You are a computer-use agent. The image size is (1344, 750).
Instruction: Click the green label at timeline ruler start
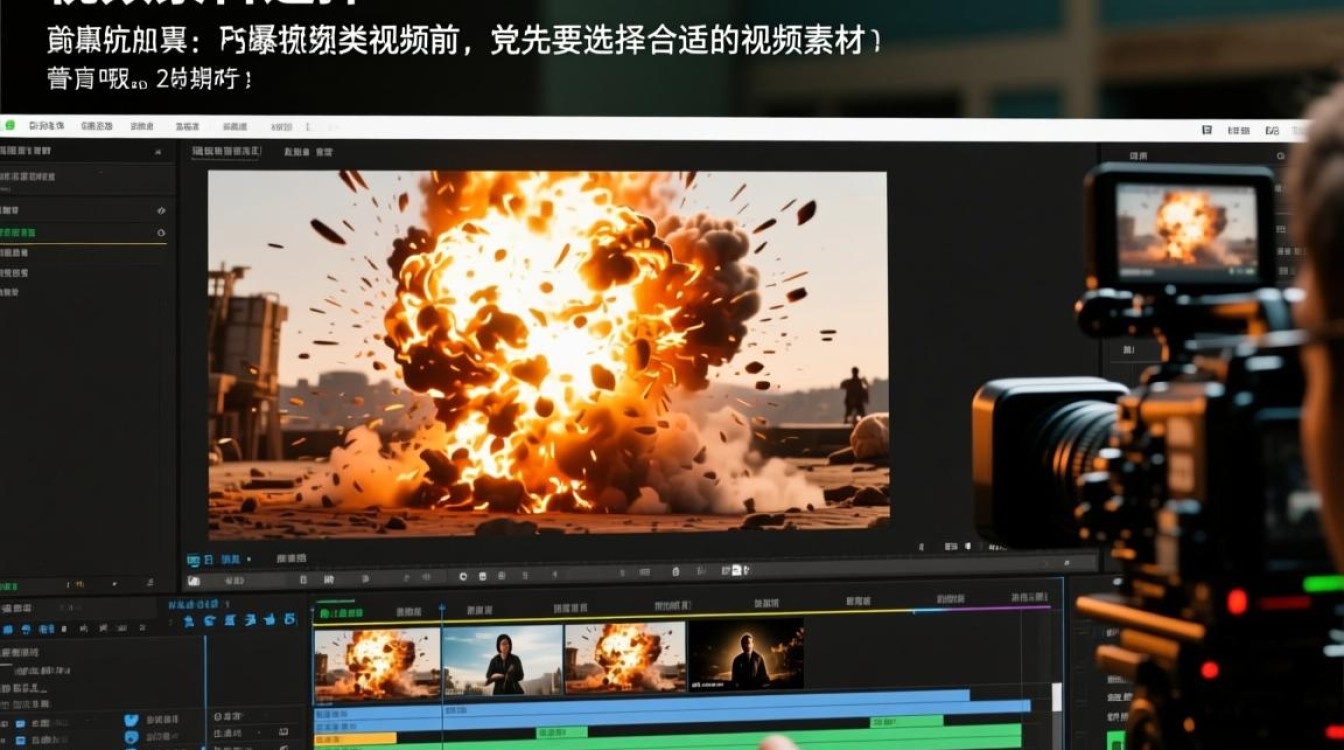coord(340,612)
